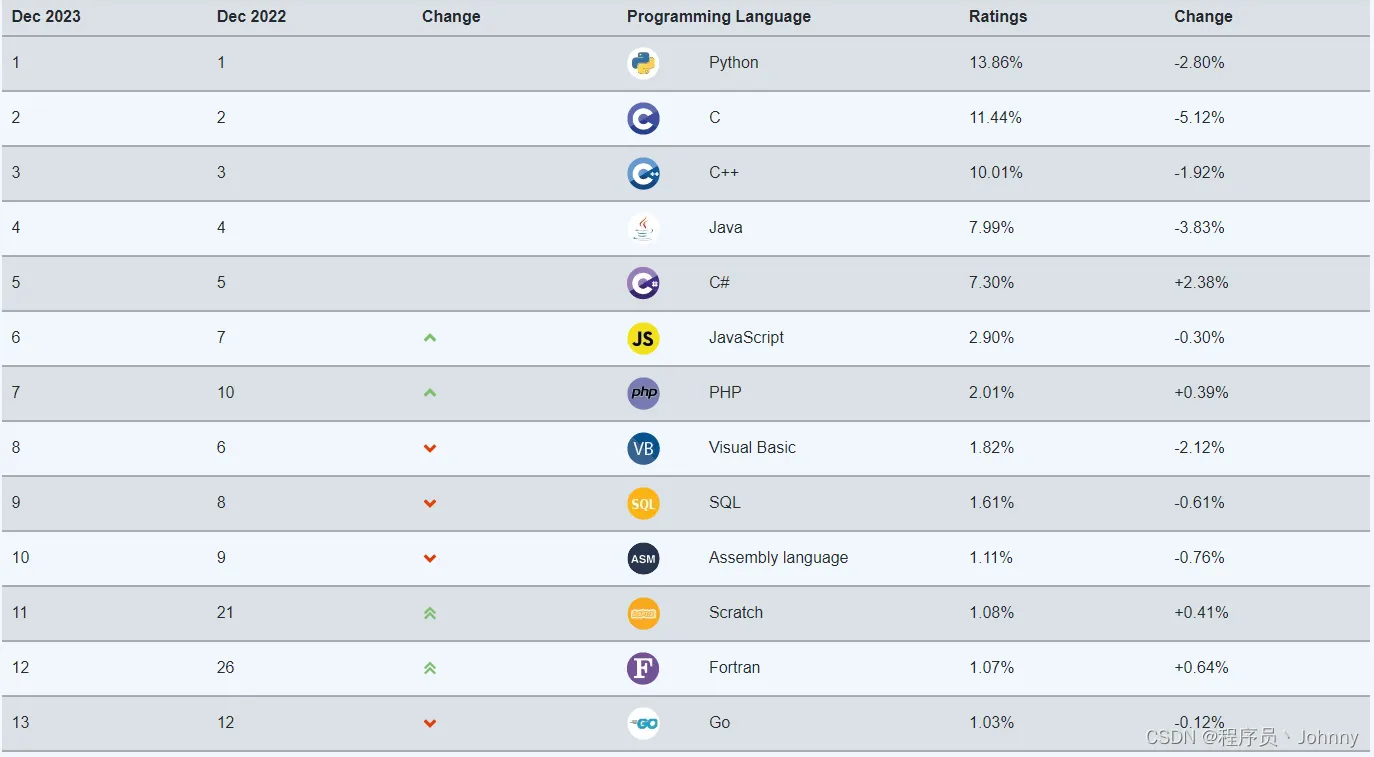Click the Java coffee cup icon
Image resolution: width=1374 pixels, height=757 pixels.
tap(643, 228)
